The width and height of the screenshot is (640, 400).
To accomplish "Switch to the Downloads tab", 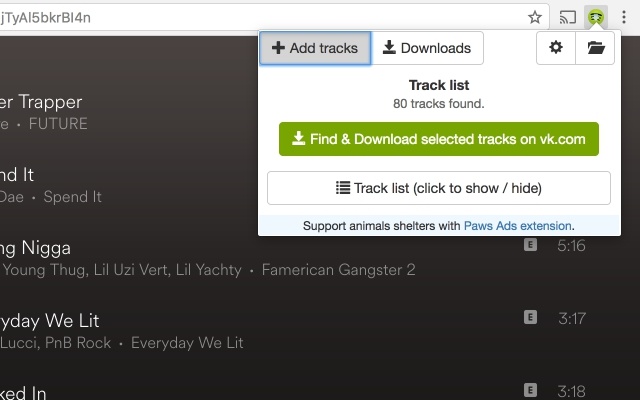I will (x=427, y=48).
